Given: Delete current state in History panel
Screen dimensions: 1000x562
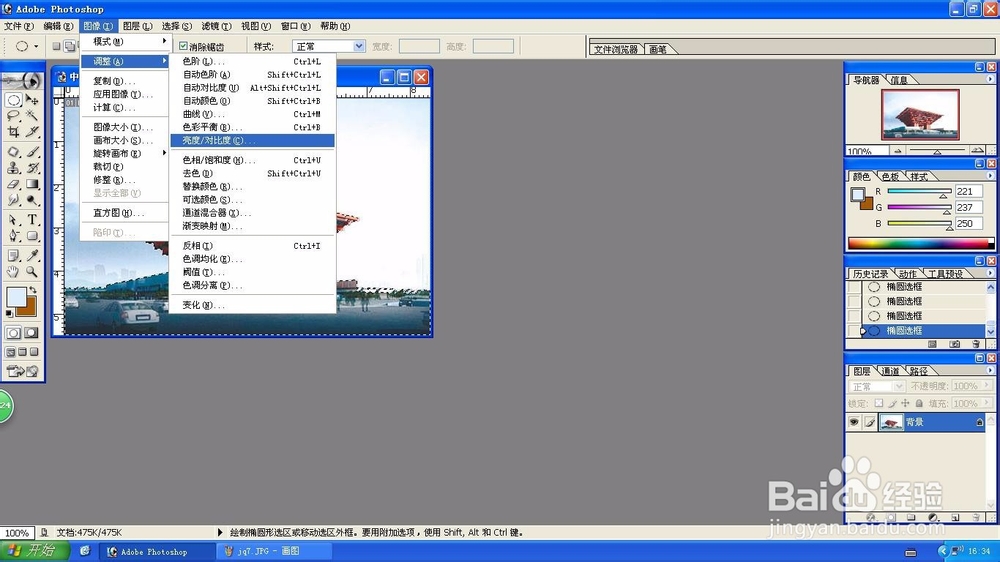Looking at the screenshot, I should point(976,344).
